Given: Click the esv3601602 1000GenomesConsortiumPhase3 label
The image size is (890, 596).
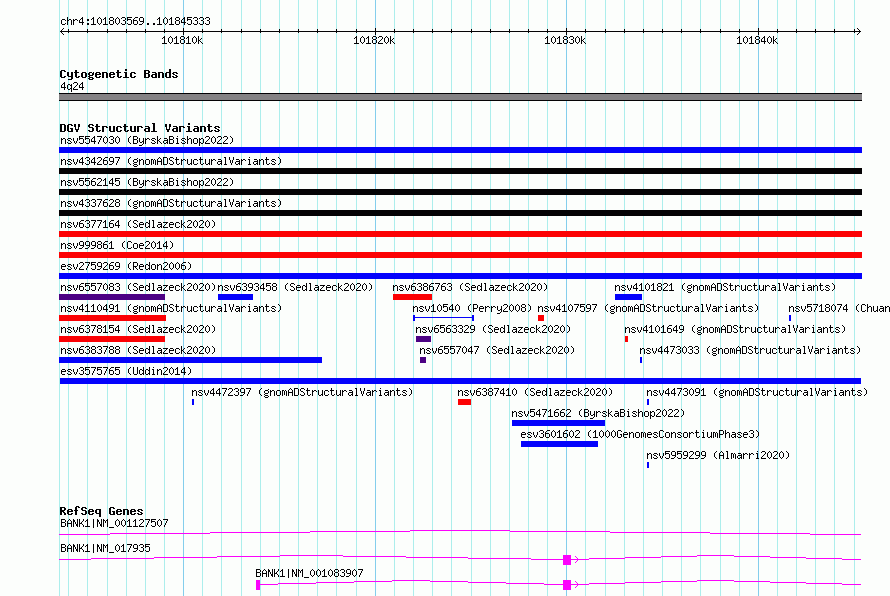Looking at the screenshot, I should pos(640,434).
